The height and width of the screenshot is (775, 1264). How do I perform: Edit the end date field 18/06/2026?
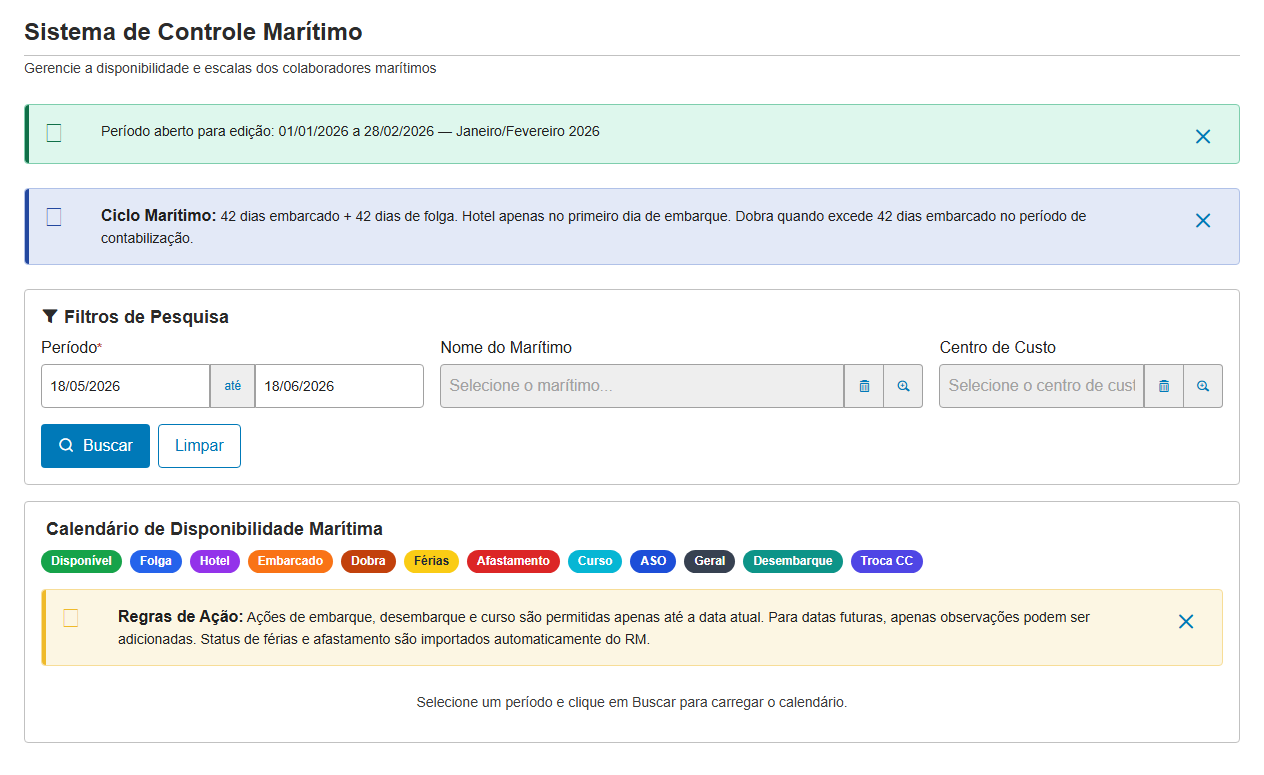pyautogui.click(x=339, y=386)
